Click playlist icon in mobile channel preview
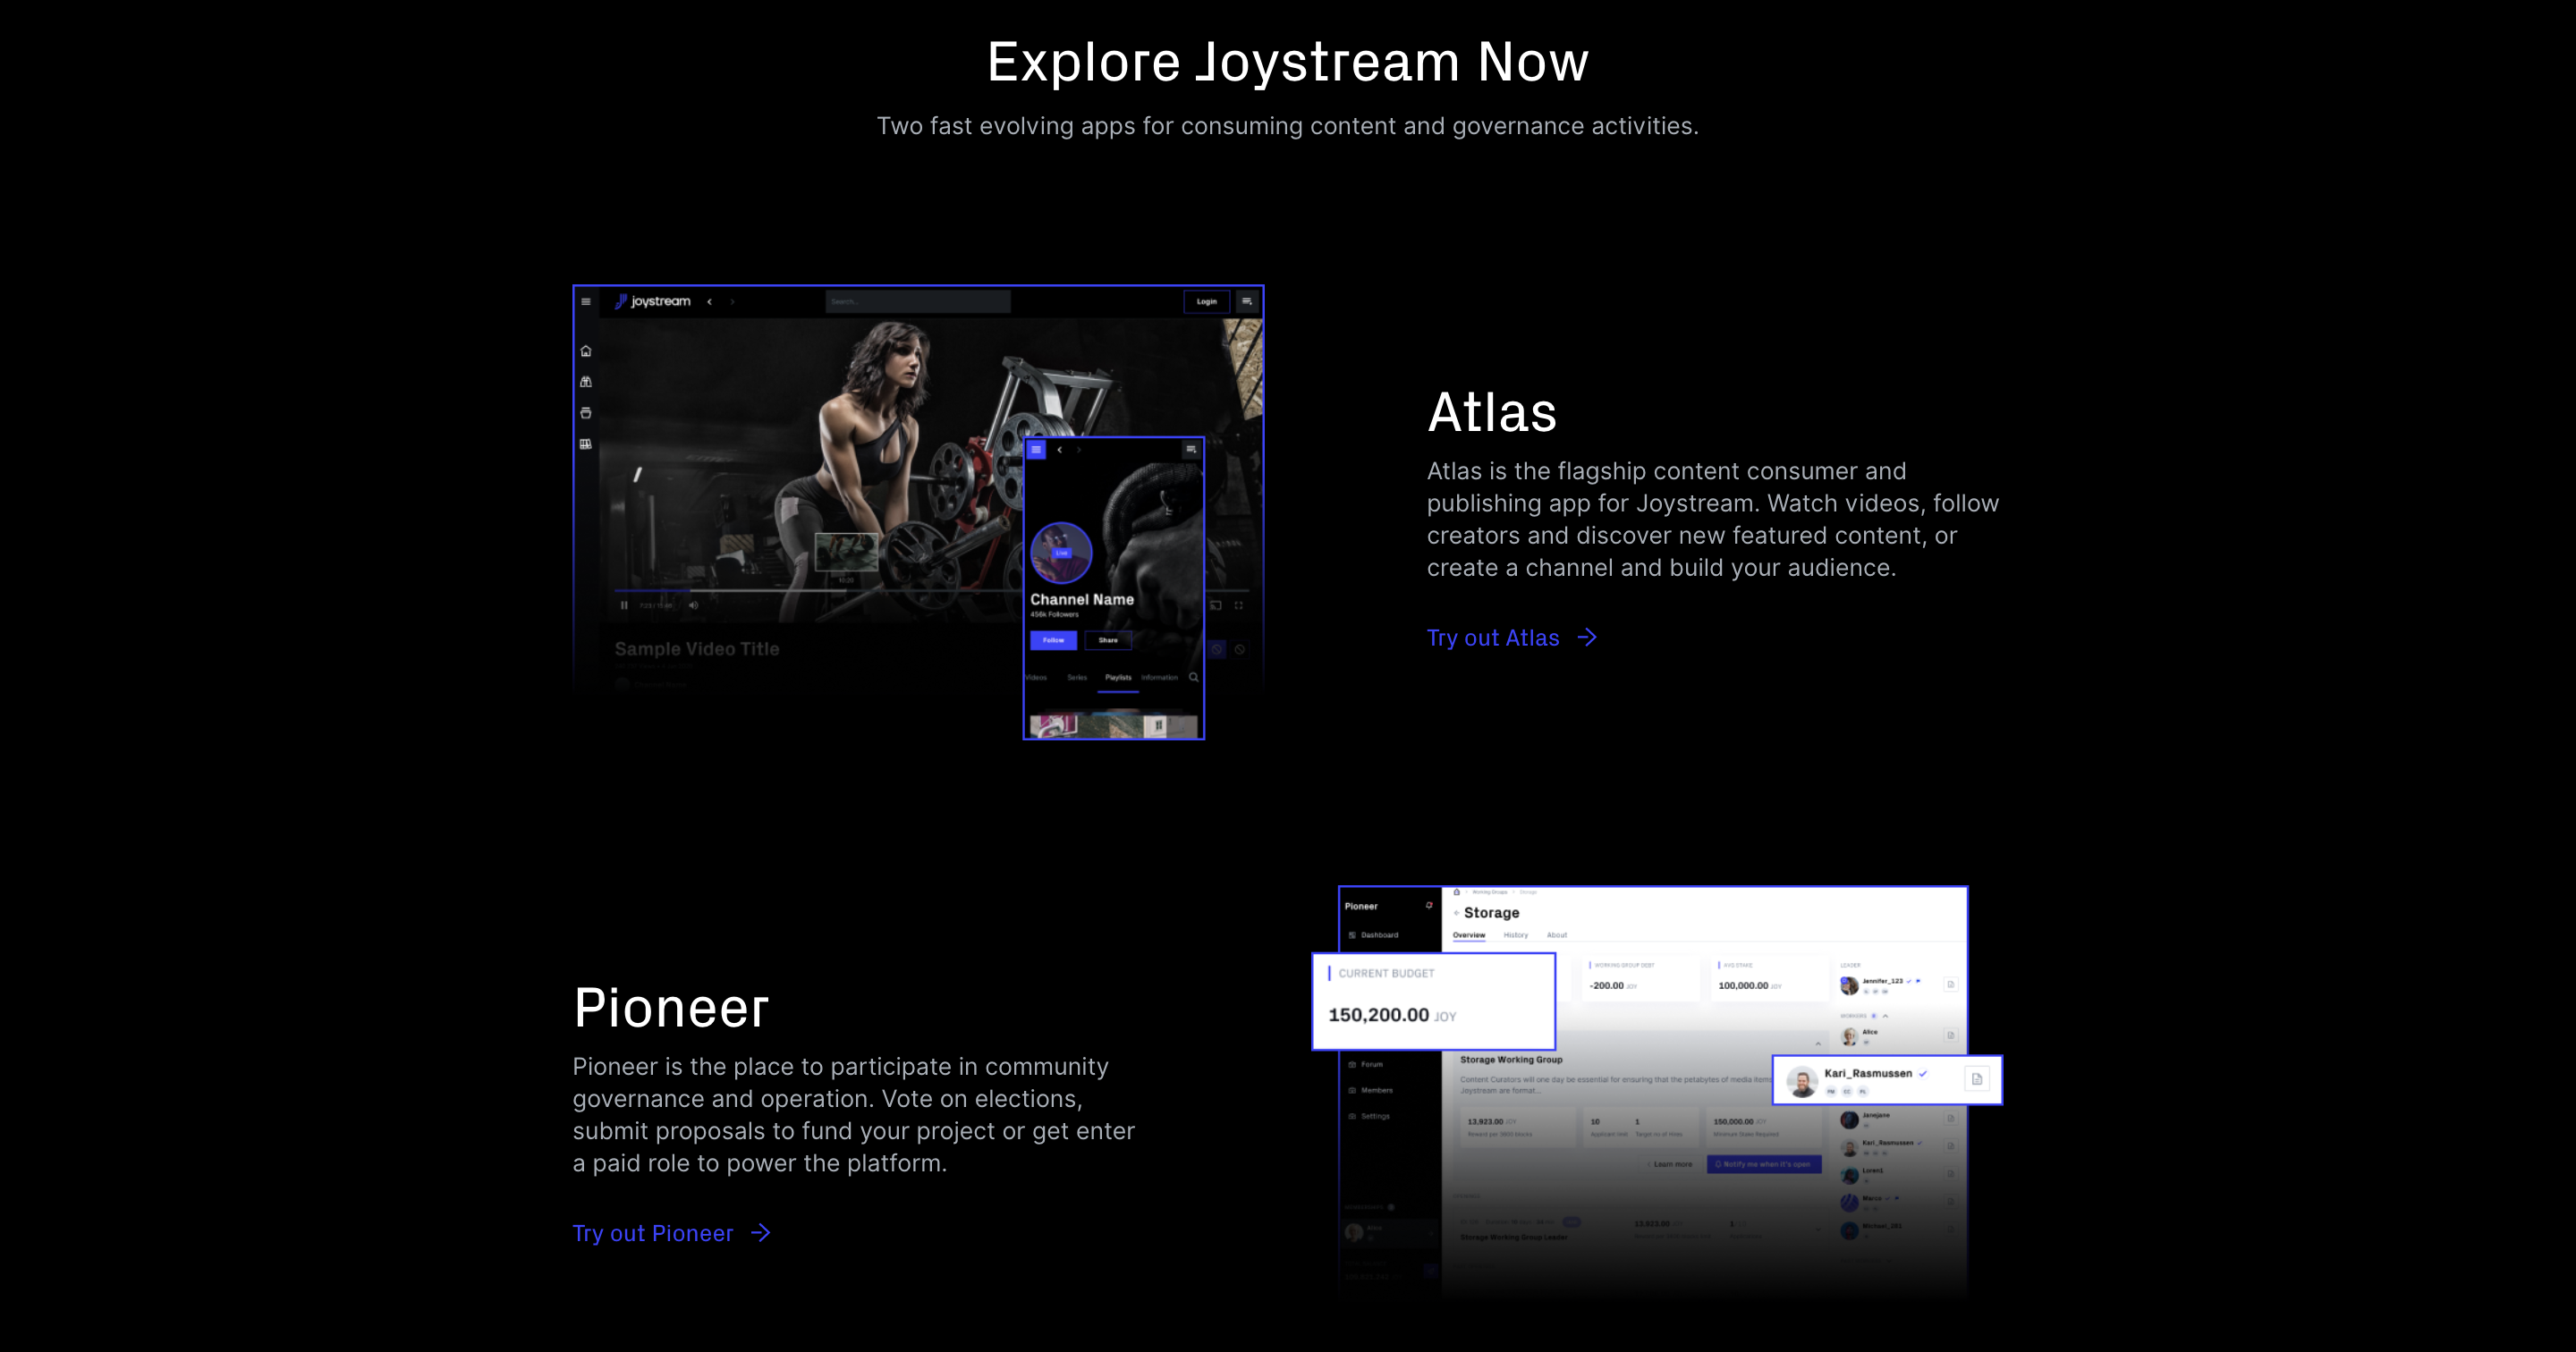 coord(1191,450)
